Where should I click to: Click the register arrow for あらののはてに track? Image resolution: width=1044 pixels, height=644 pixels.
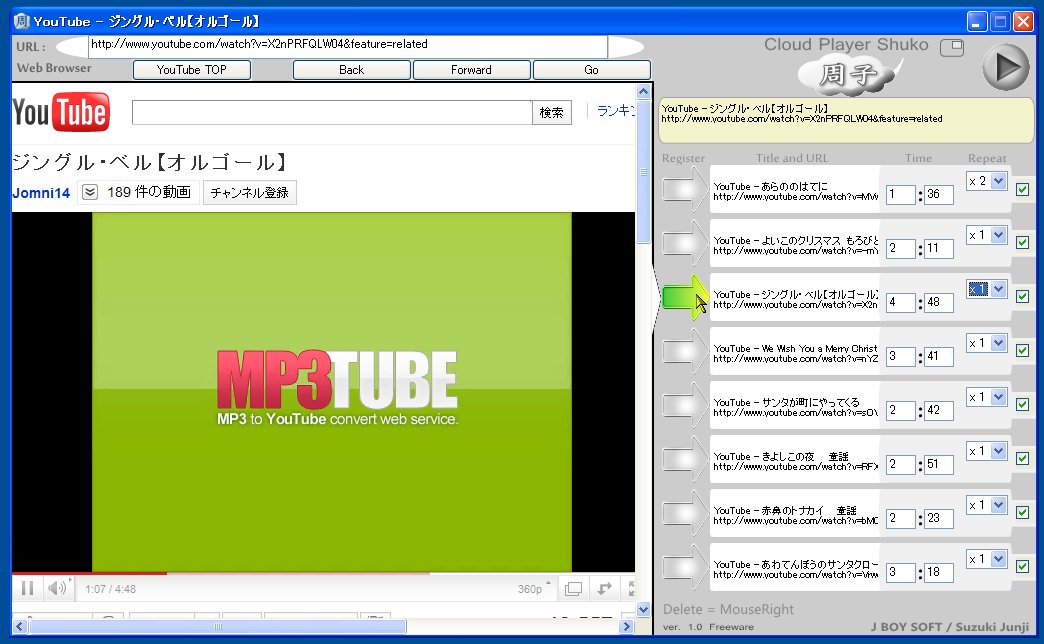(x=681, y=188)
